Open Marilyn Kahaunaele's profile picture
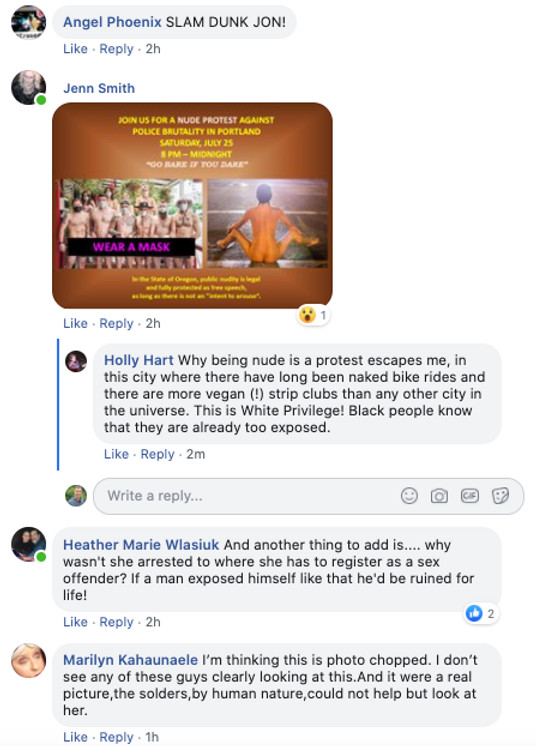This screenshot has height=746, width=536. (x=29, y=660)
